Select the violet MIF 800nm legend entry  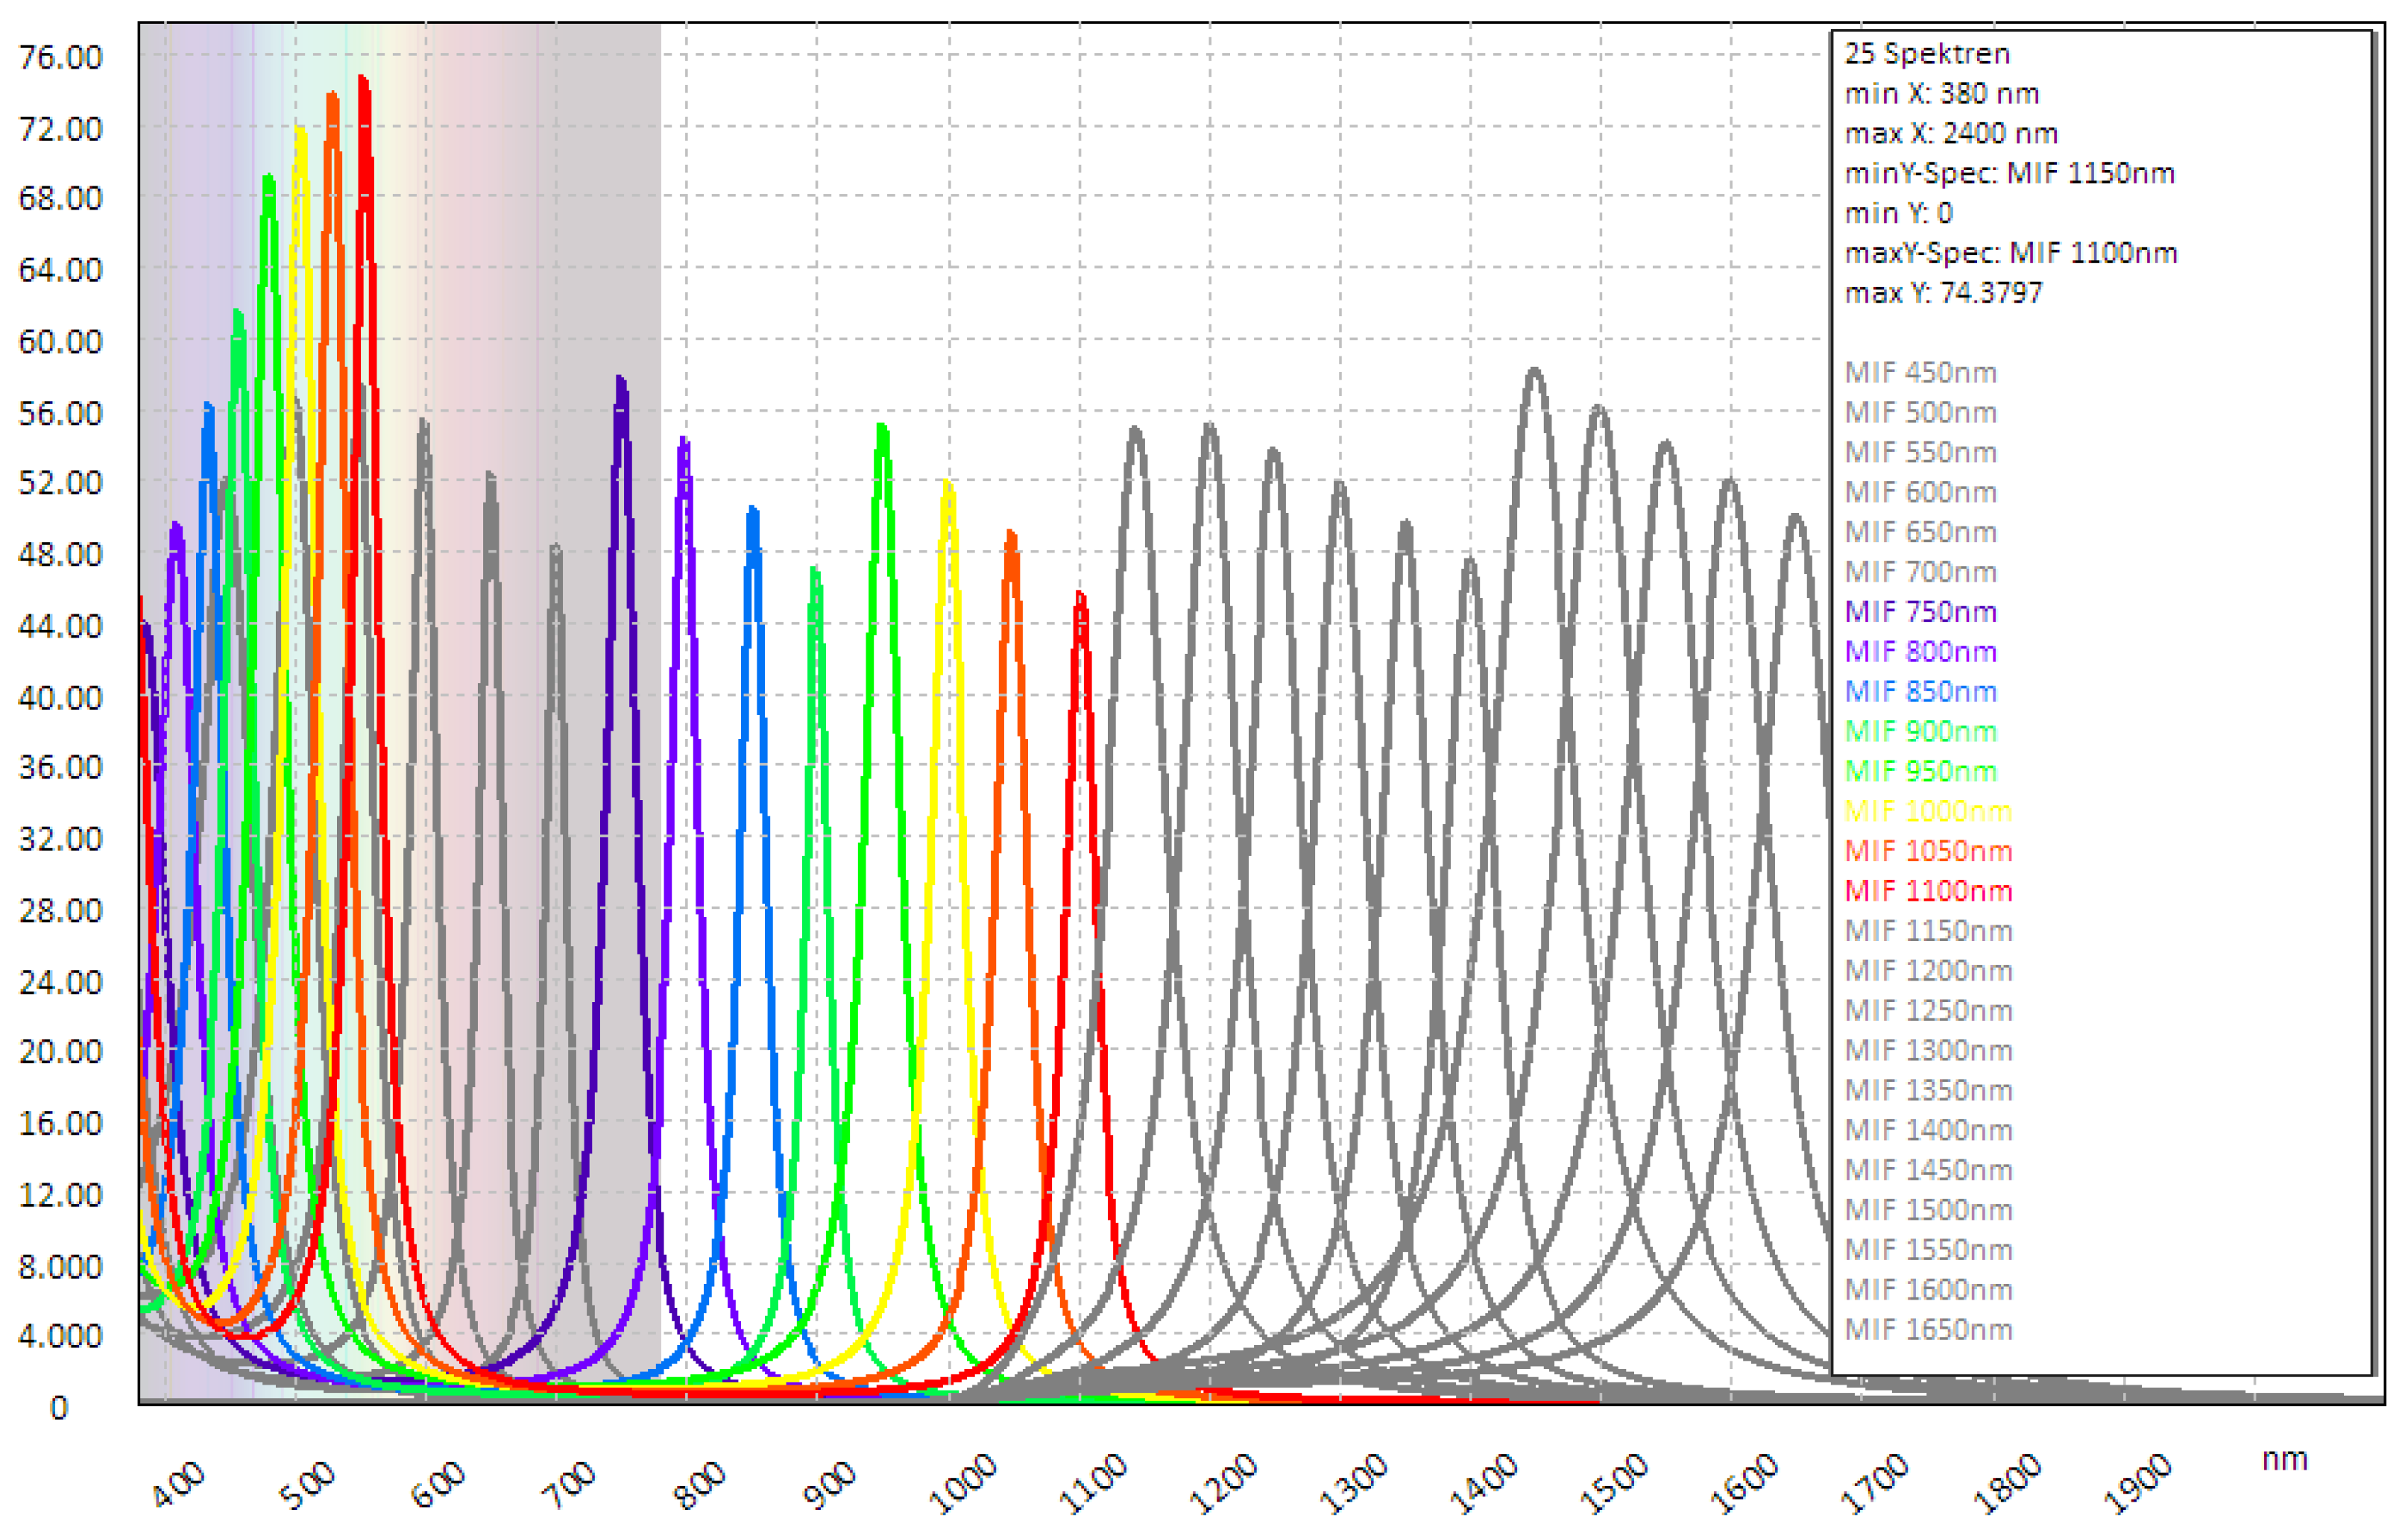coord(1920,652)
